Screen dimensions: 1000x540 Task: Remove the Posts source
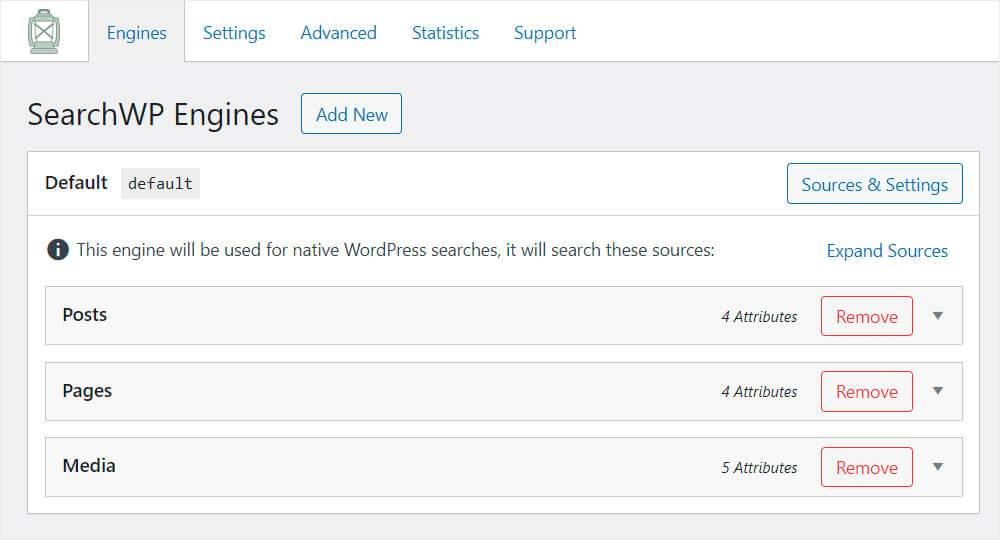(867, 316)
